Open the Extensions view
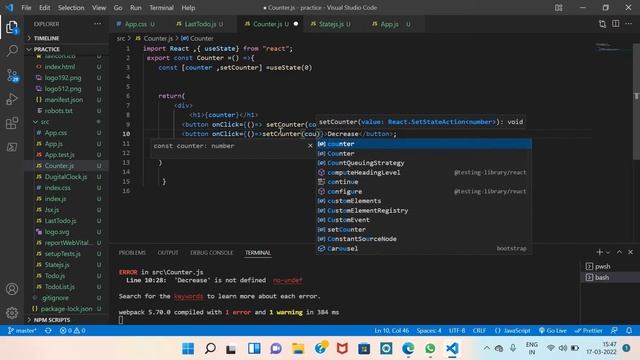This screenshot has width=640, height=360. [x=12, y=123]
